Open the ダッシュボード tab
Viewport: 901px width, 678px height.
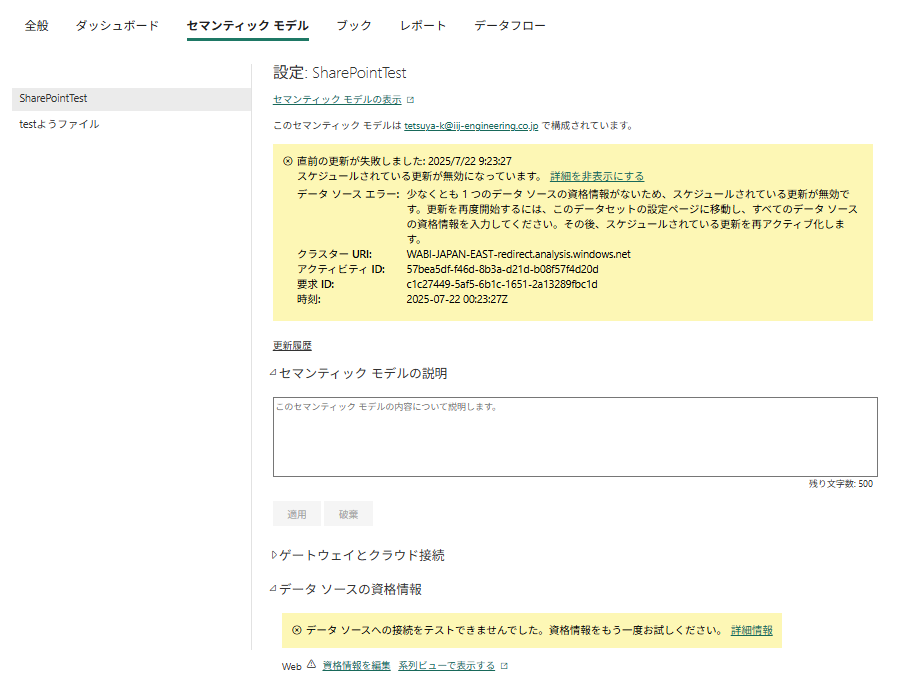[x=117, y=26]
